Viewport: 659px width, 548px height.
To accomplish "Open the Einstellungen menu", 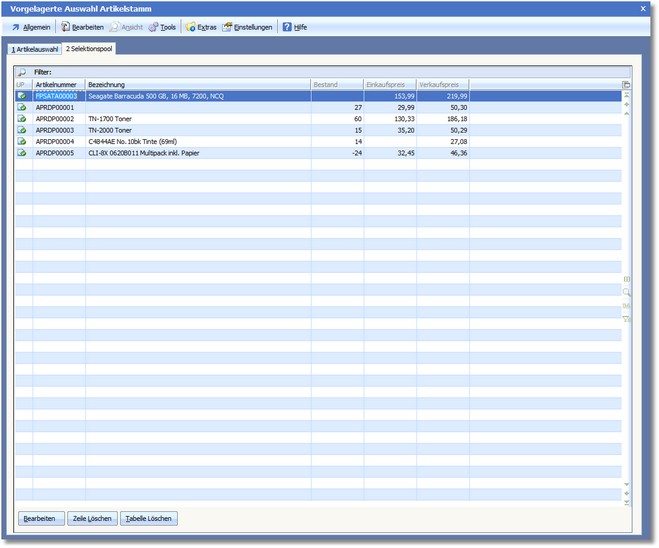I will pyautogui.click(x=247, y=27).
